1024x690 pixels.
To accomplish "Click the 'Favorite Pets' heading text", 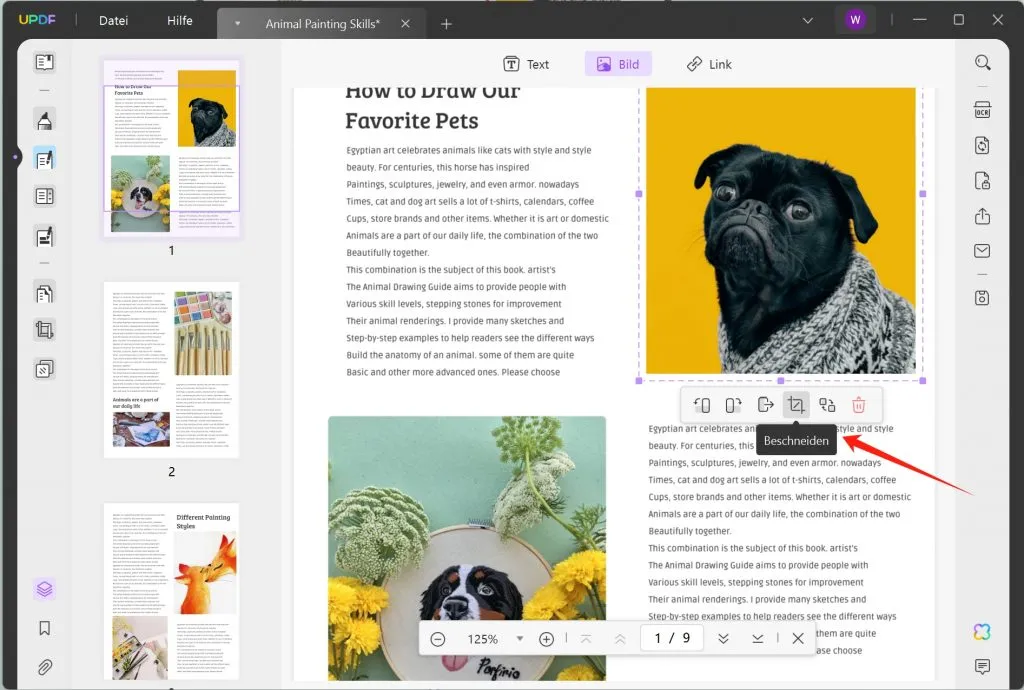I will (411, 121).
